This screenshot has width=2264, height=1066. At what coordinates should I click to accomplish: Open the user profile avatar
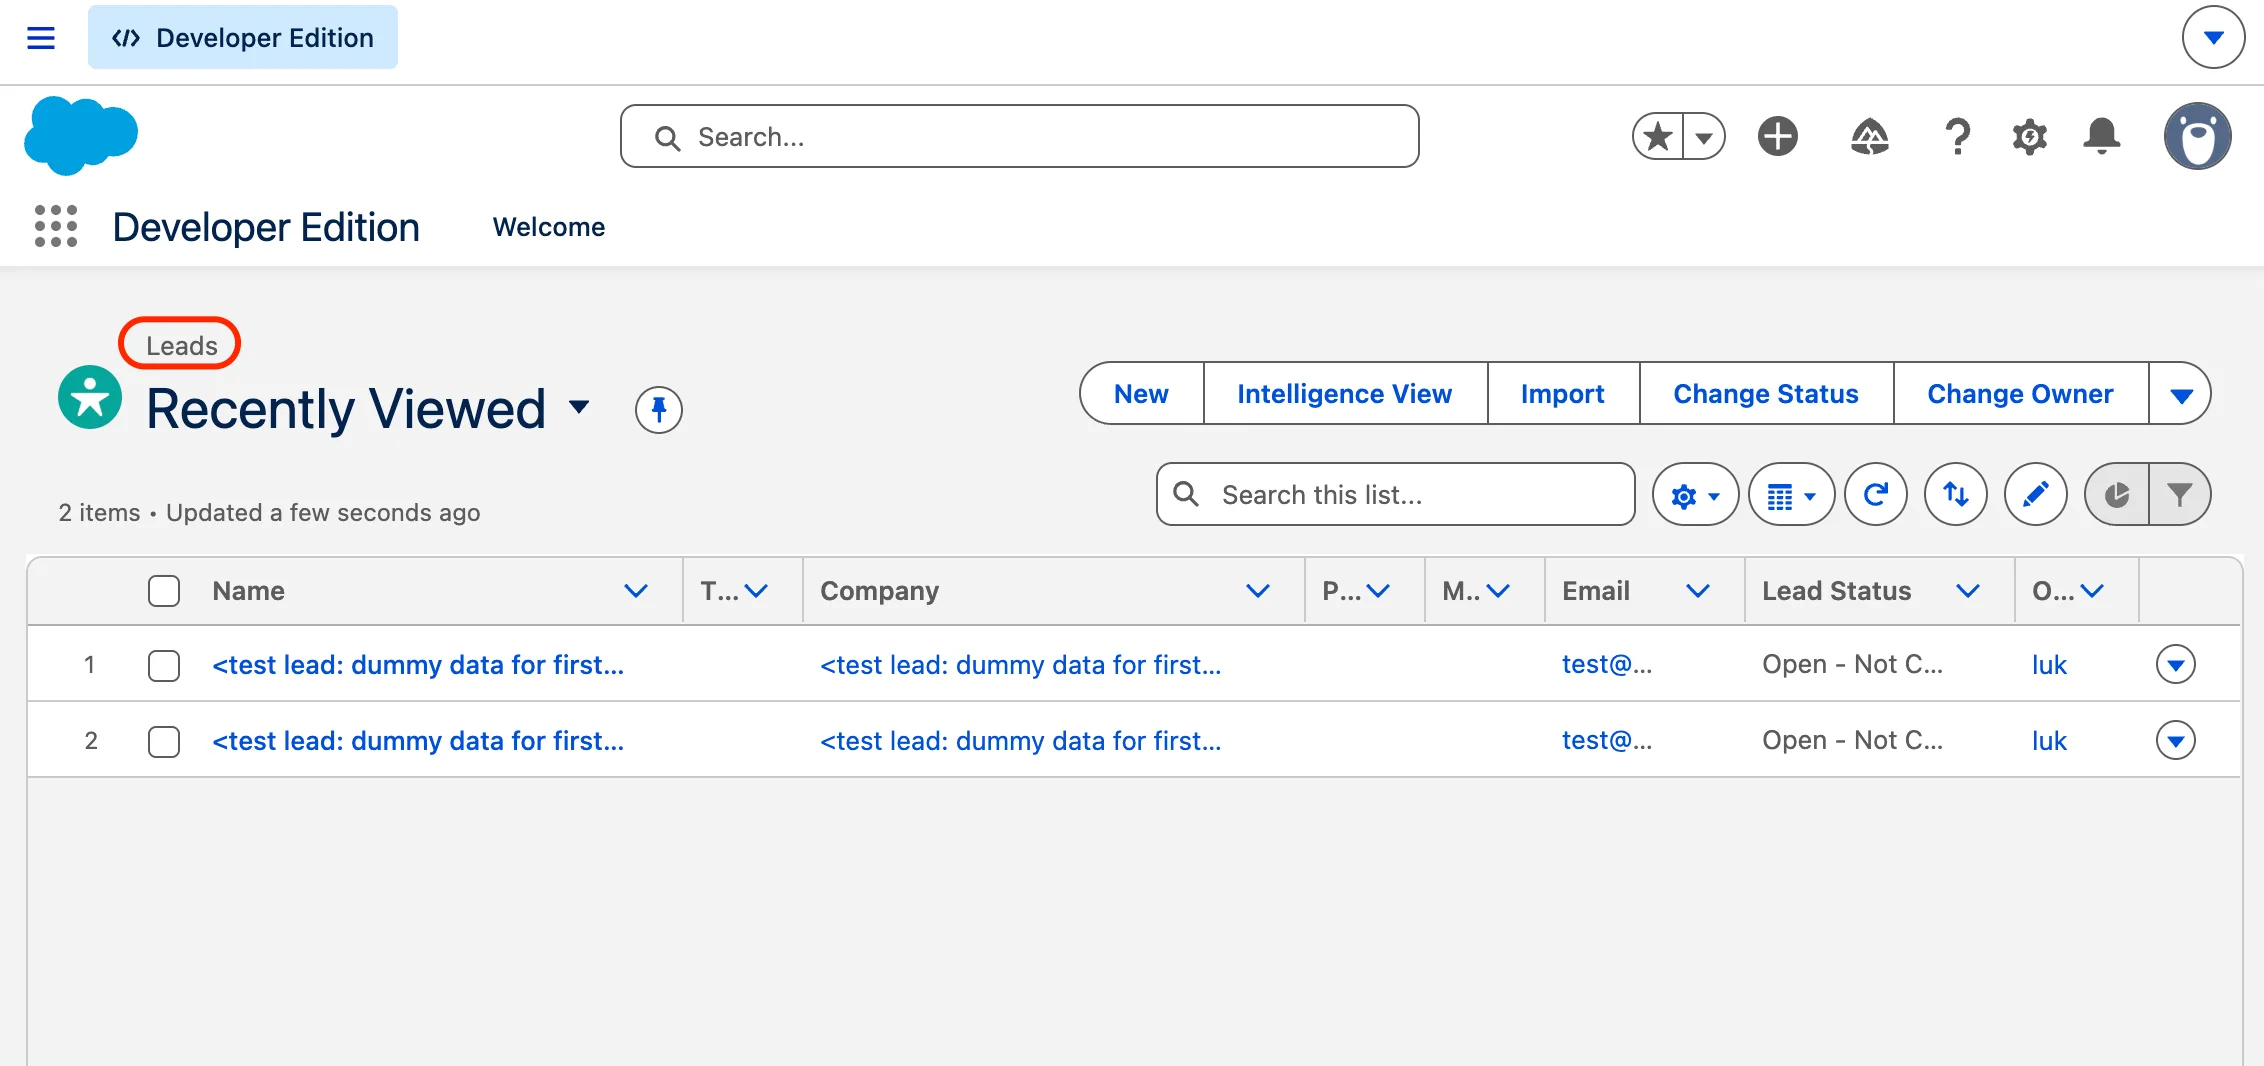pyautogui.click(x=2198, y=136)
